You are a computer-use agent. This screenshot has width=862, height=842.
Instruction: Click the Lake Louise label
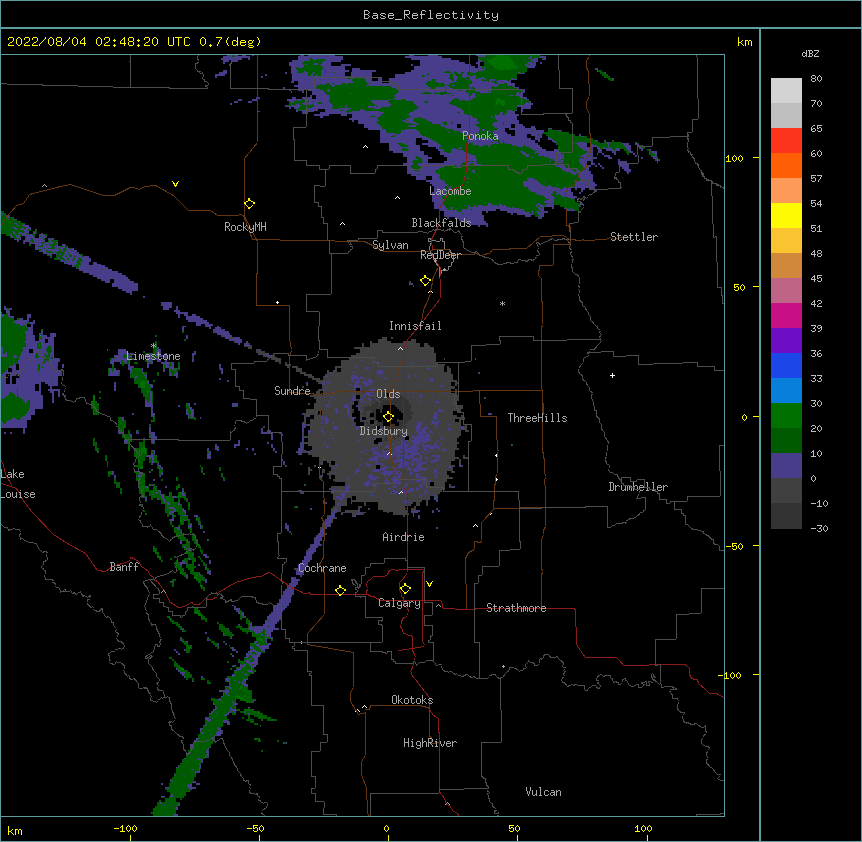click(18, 484)
